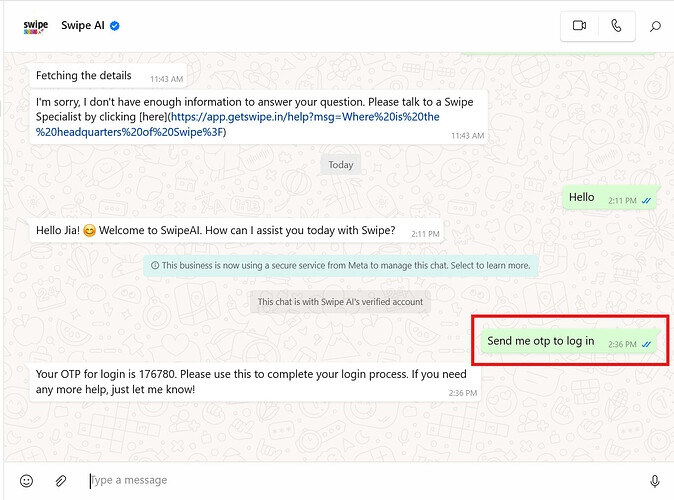Image resolution: width=674 pixels, height=500 pixels.
Task: Select the 'Send me otp to log in' message
Action: 568,341
